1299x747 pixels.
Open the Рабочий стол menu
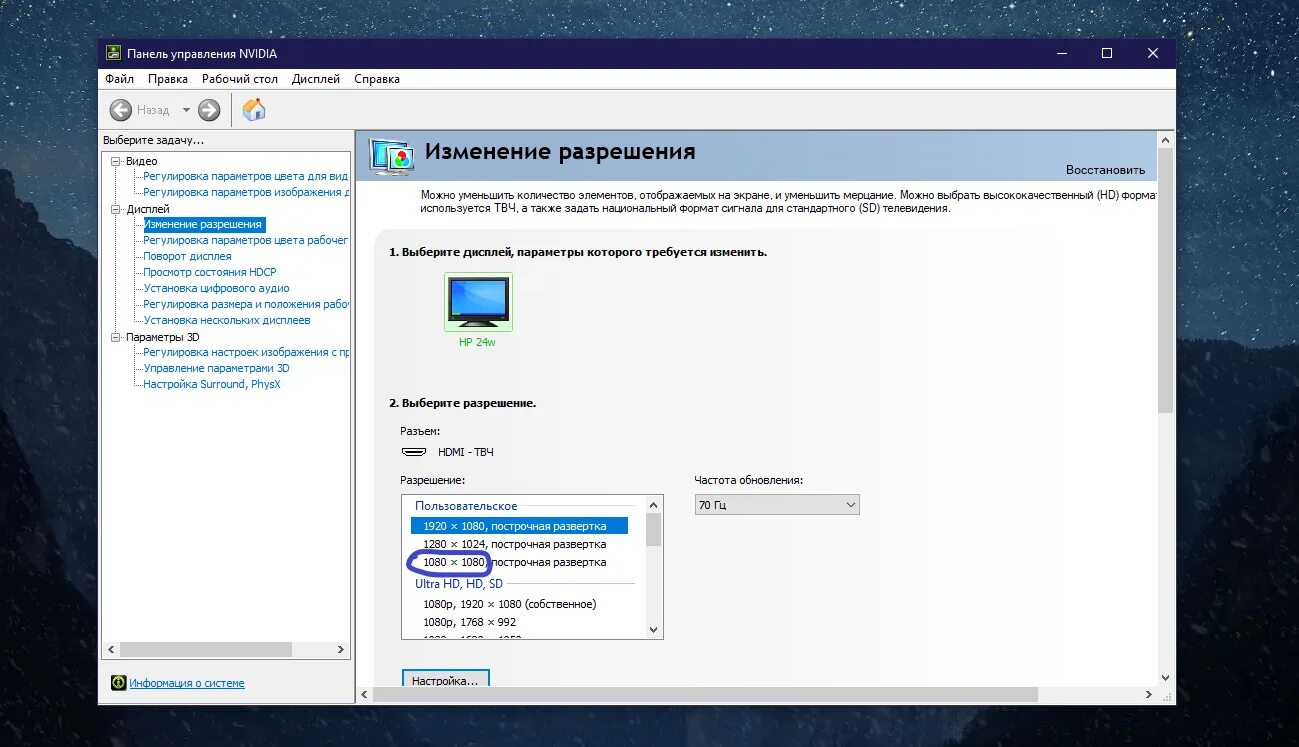240,79
